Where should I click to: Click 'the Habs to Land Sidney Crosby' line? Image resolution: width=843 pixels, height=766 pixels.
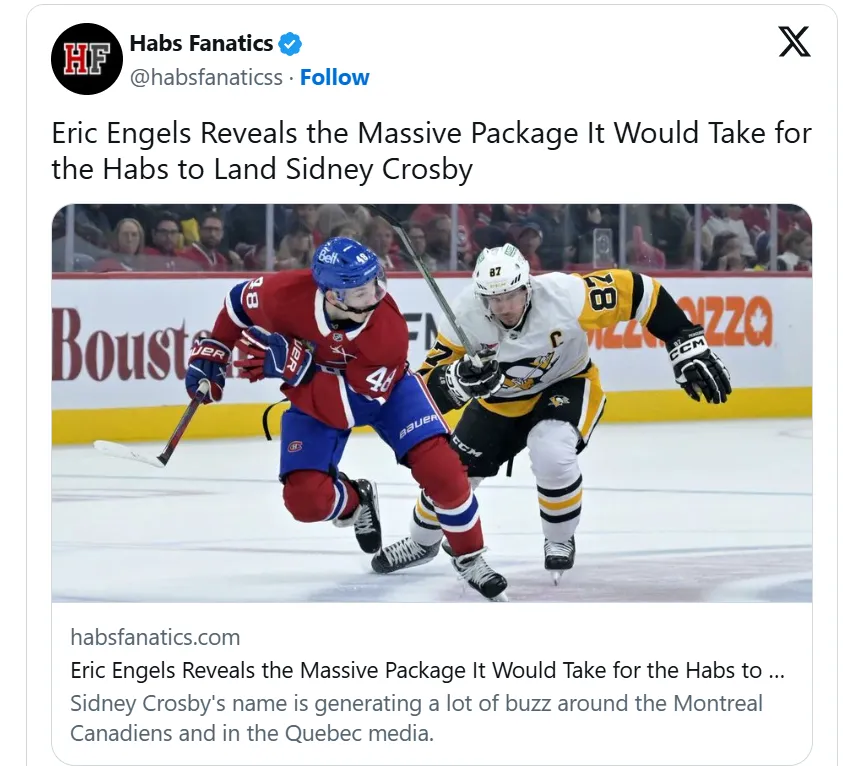(x=262, y=169)
